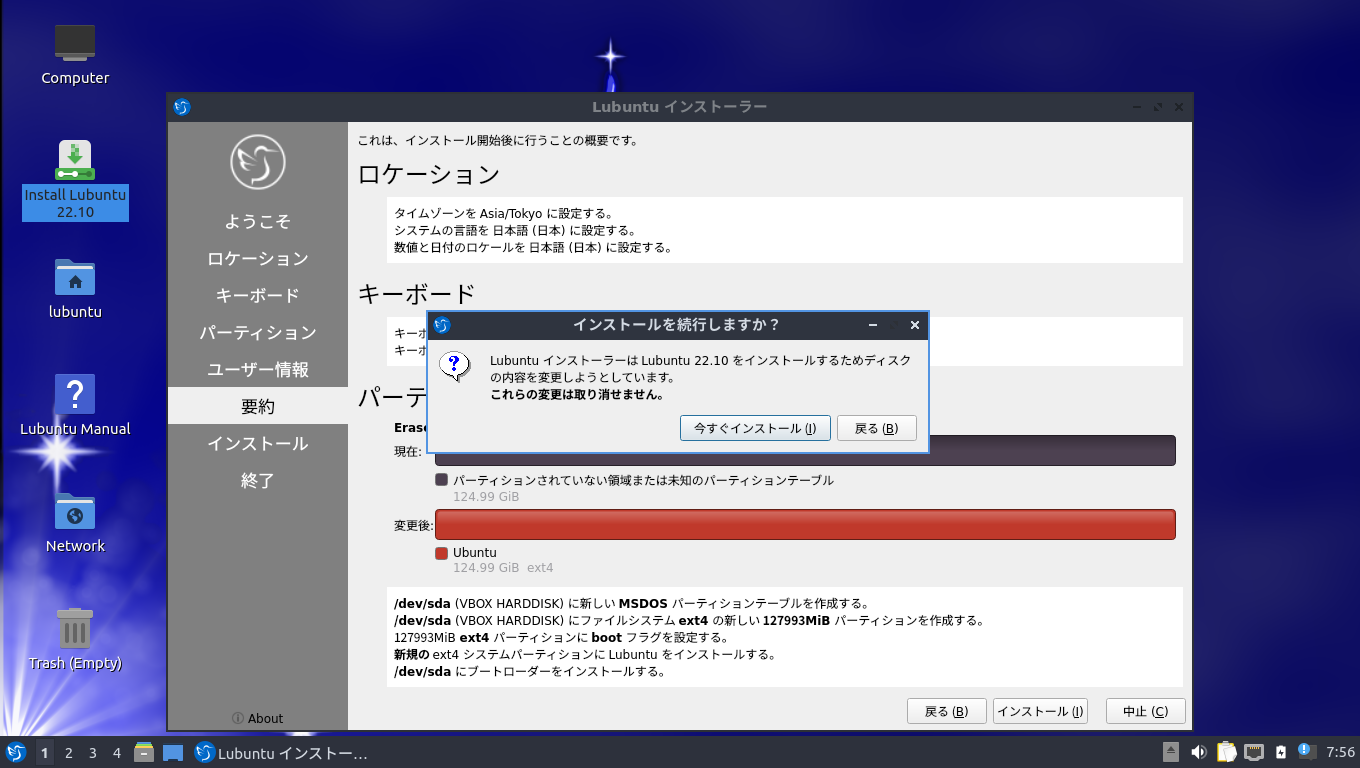Click the removable media eject tray icon
Viewport: 1360px width, 768px height.
(x=1171, y=752)
